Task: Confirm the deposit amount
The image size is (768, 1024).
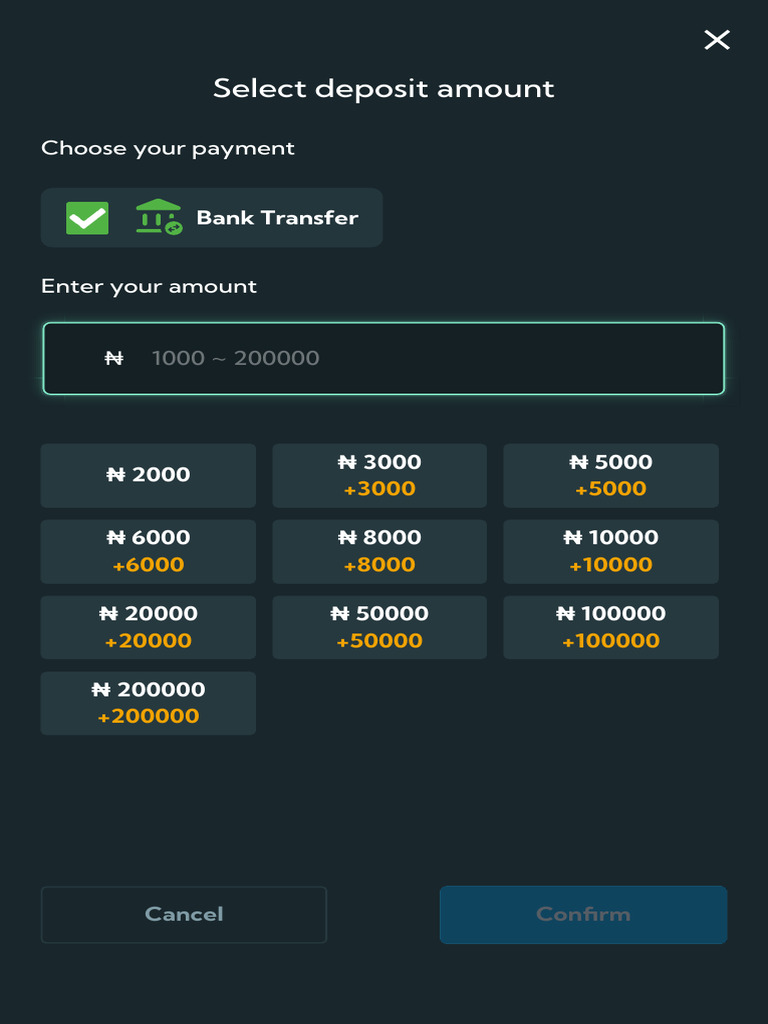Action: pos(583,914)
